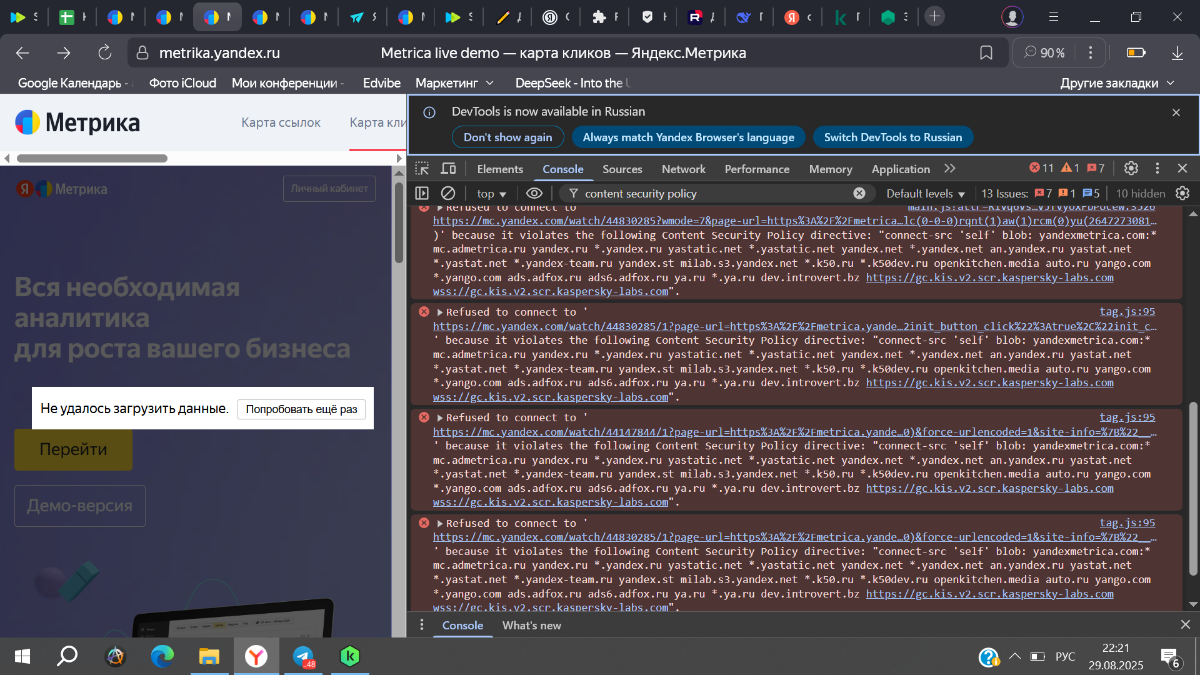Open the browser hamburger menu

1054,17
